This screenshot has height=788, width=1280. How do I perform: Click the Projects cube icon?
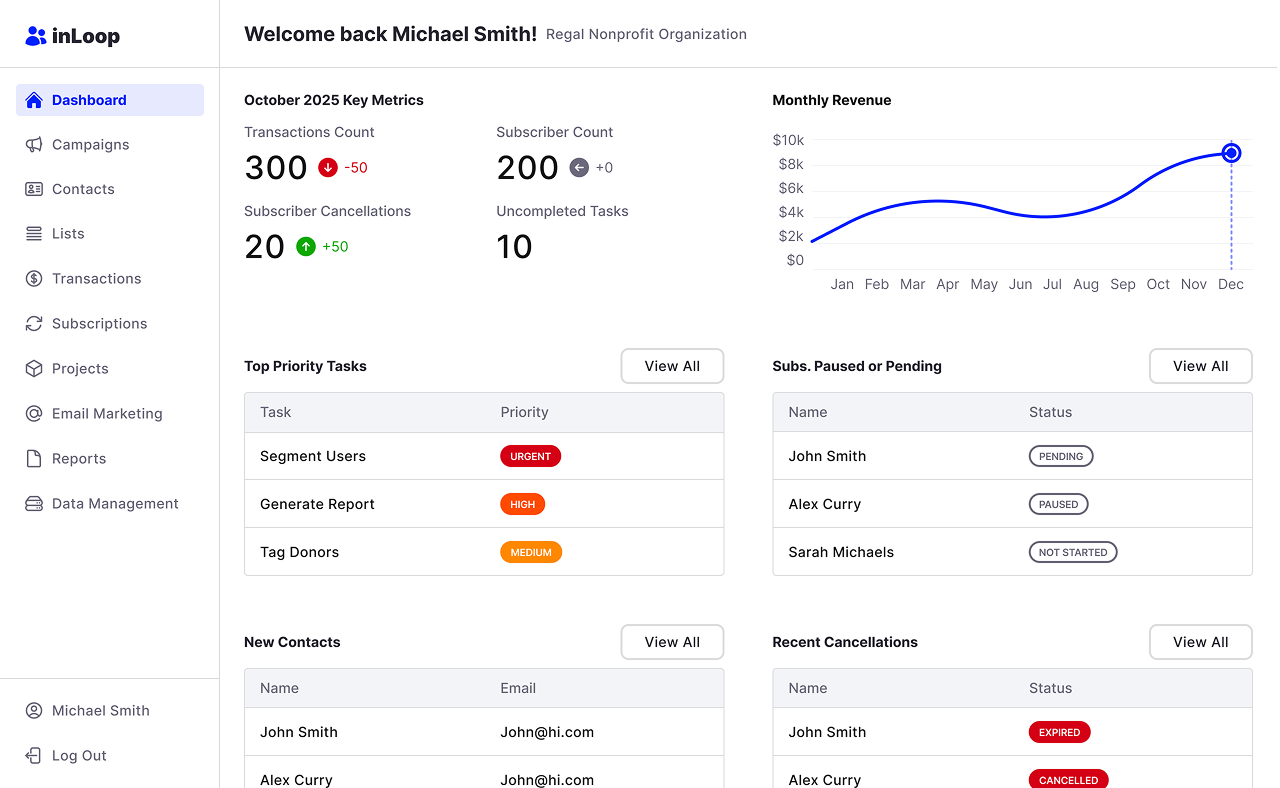34,369
